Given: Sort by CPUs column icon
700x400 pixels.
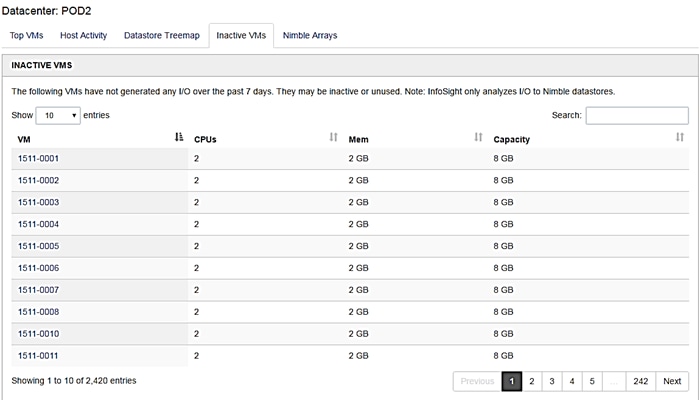Looking at the screenshot, I should point(333,137).
